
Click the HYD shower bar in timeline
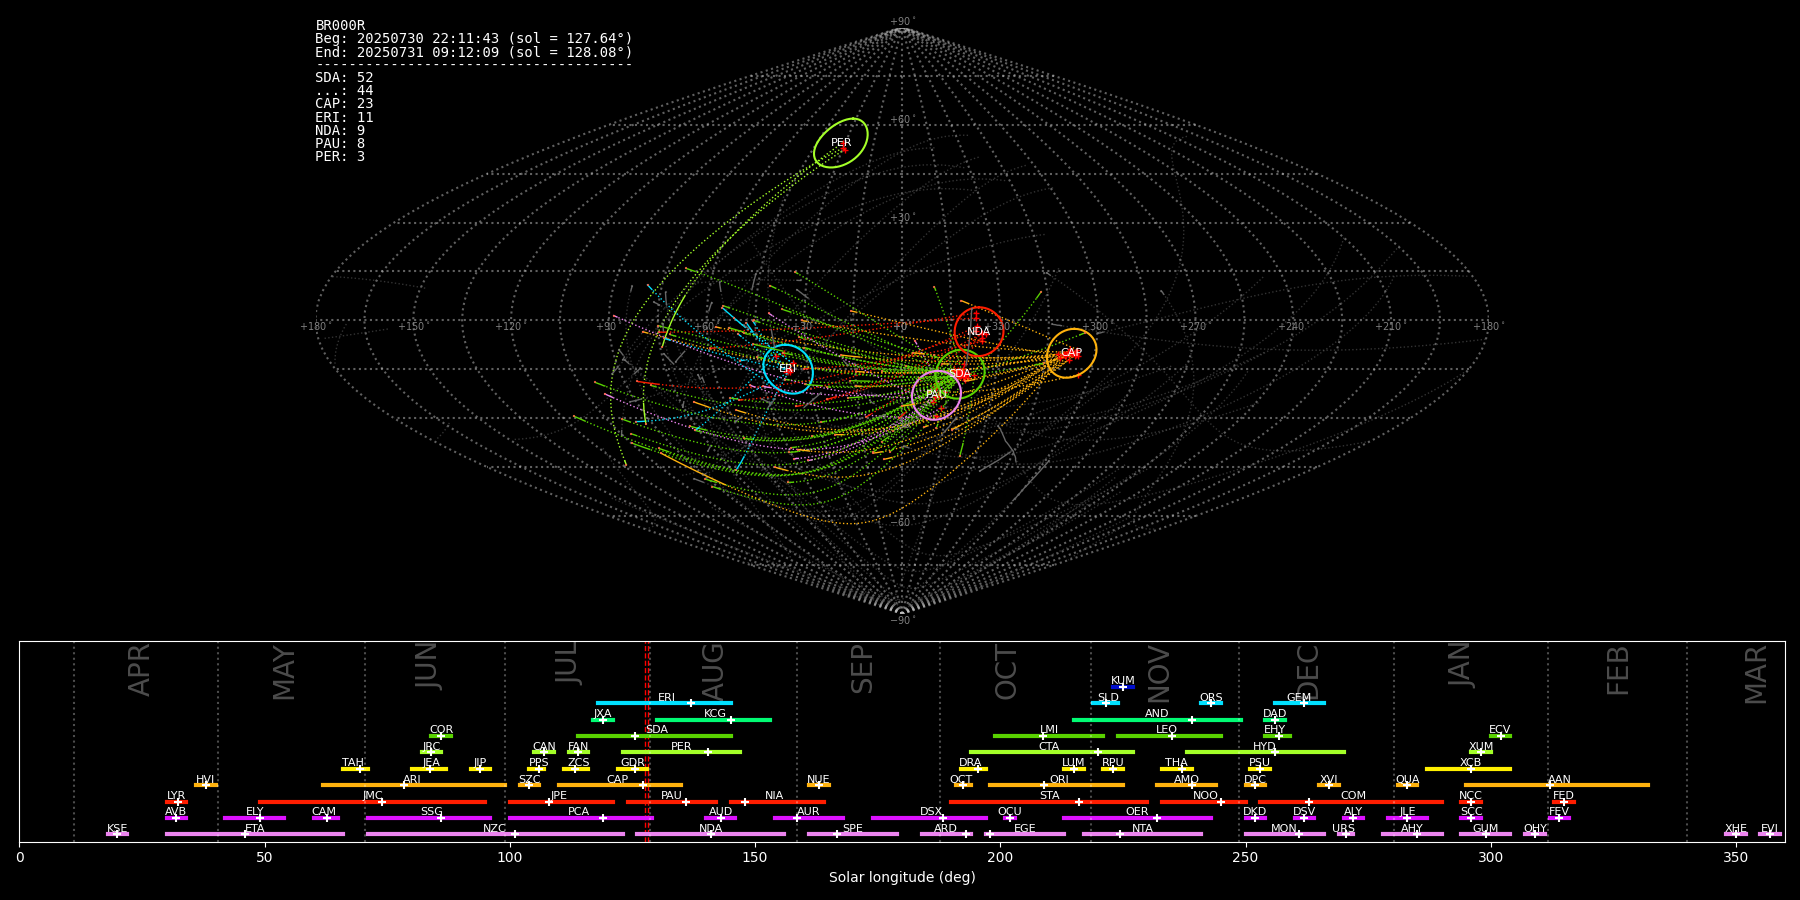(1265, 752)
